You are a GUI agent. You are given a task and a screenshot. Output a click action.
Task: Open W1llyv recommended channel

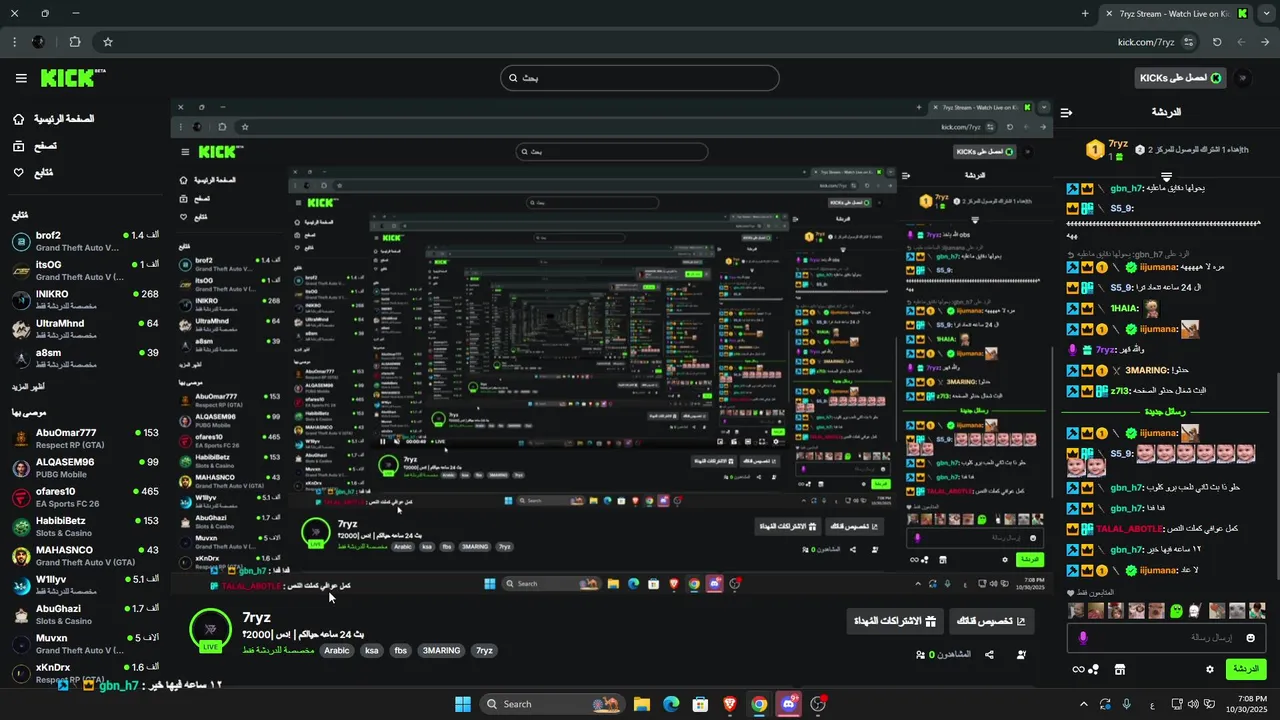point(85,585)
